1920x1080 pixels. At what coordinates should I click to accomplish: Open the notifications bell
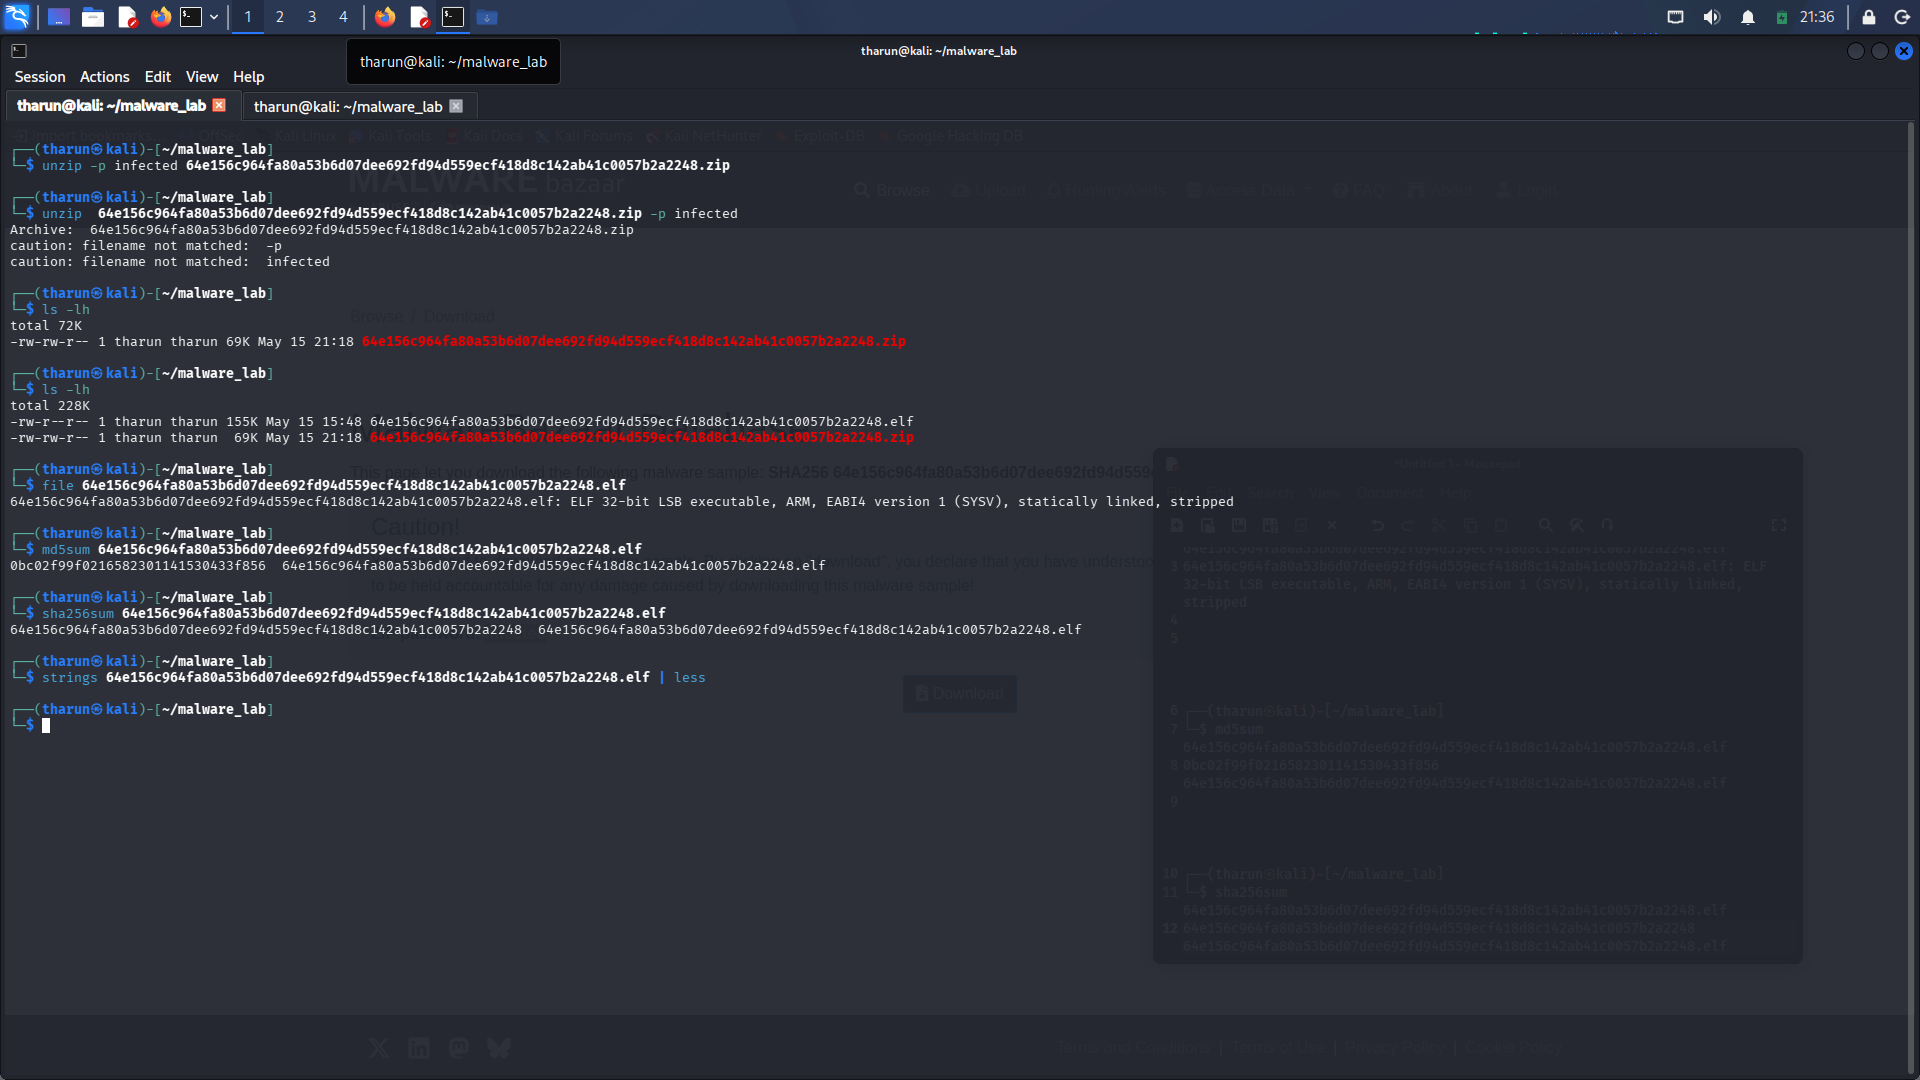coord(1748,17)
